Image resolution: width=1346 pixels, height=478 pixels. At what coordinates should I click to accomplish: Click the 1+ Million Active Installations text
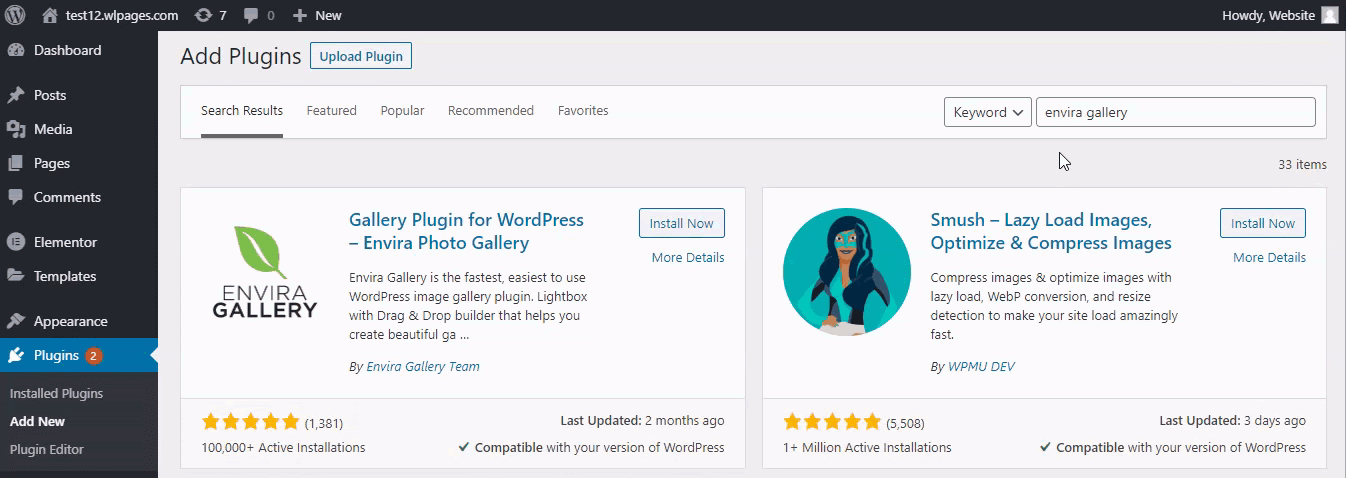(867, 447)
